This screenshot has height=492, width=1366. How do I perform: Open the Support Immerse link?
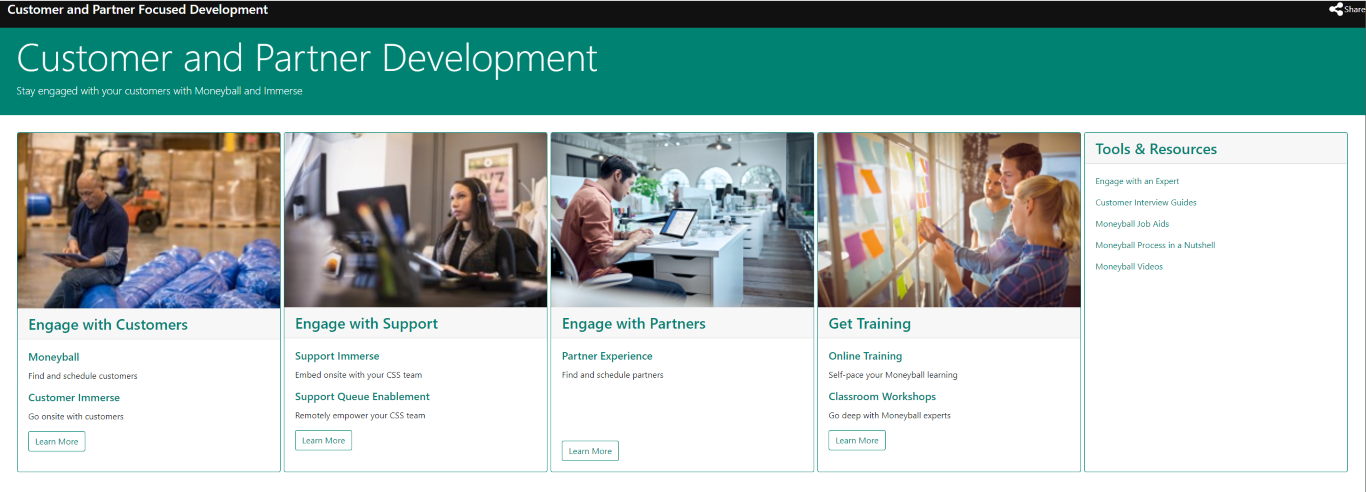[x=337, y=356]
